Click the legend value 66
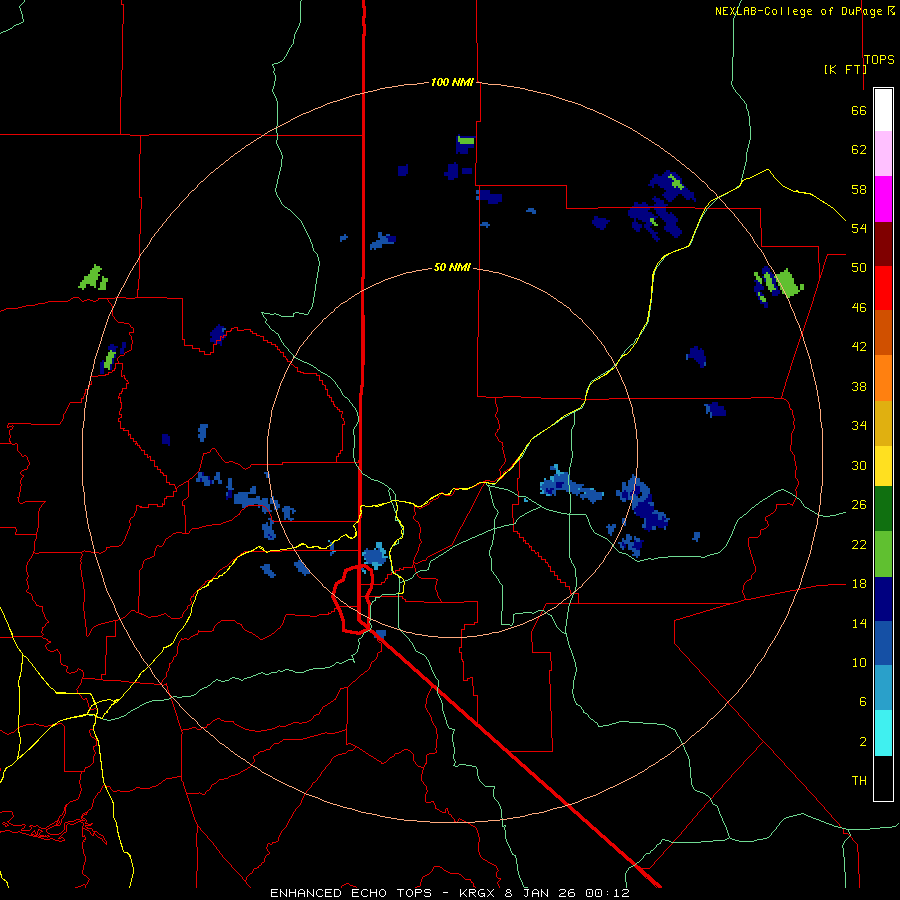 pos(859,111)
